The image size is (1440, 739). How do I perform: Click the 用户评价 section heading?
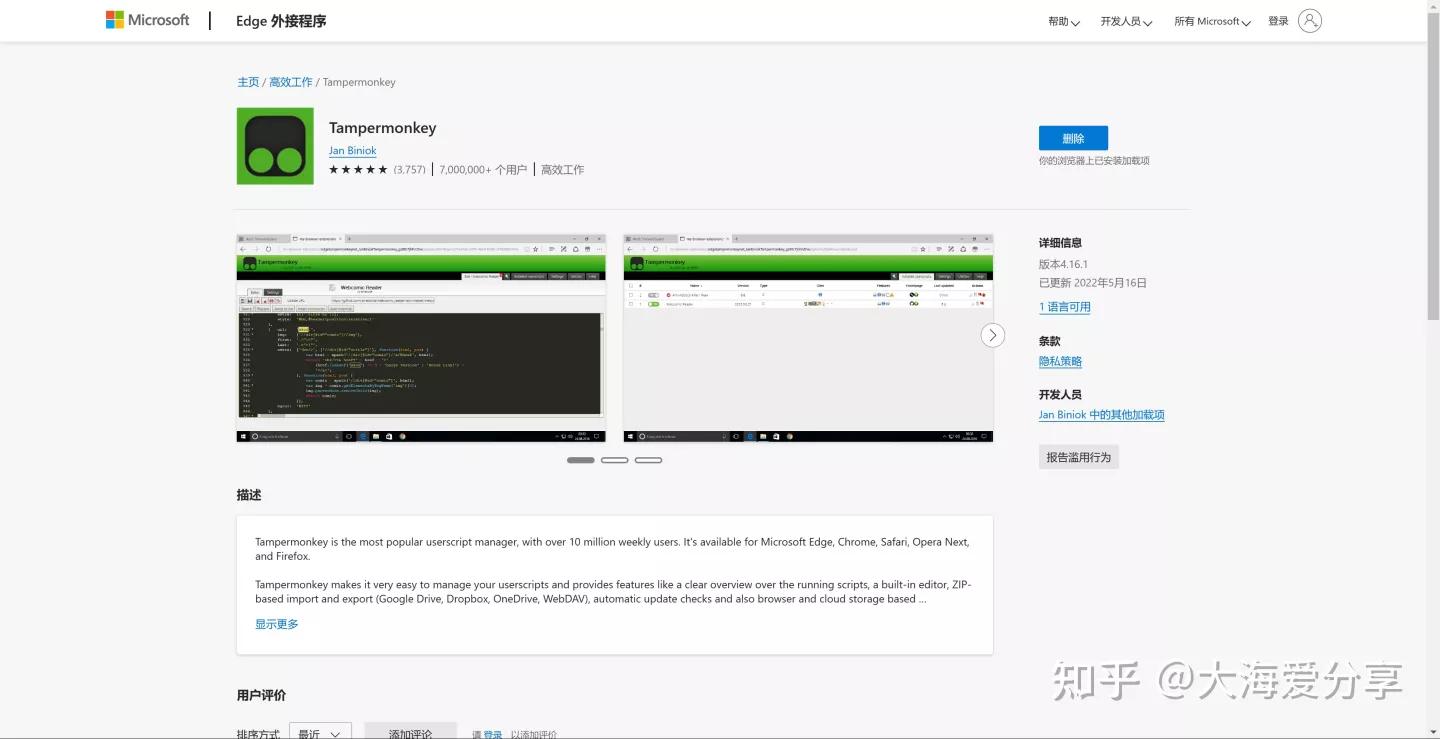point(261,695)
